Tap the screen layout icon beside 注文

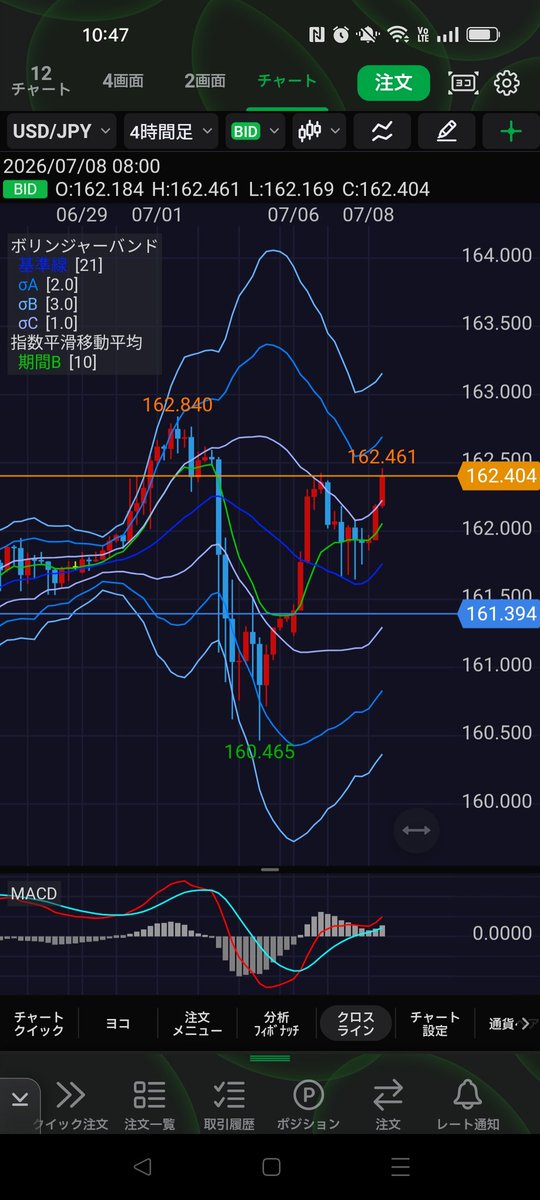[462, 83]
